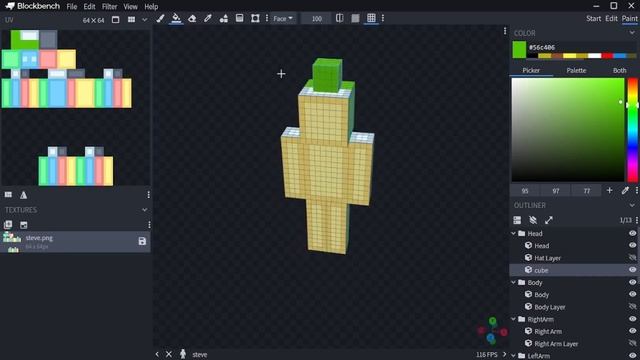This screenshot has width=640, height=360.
Task: Select the Color Picker eyedropper tool
Action: click(208, 18)
